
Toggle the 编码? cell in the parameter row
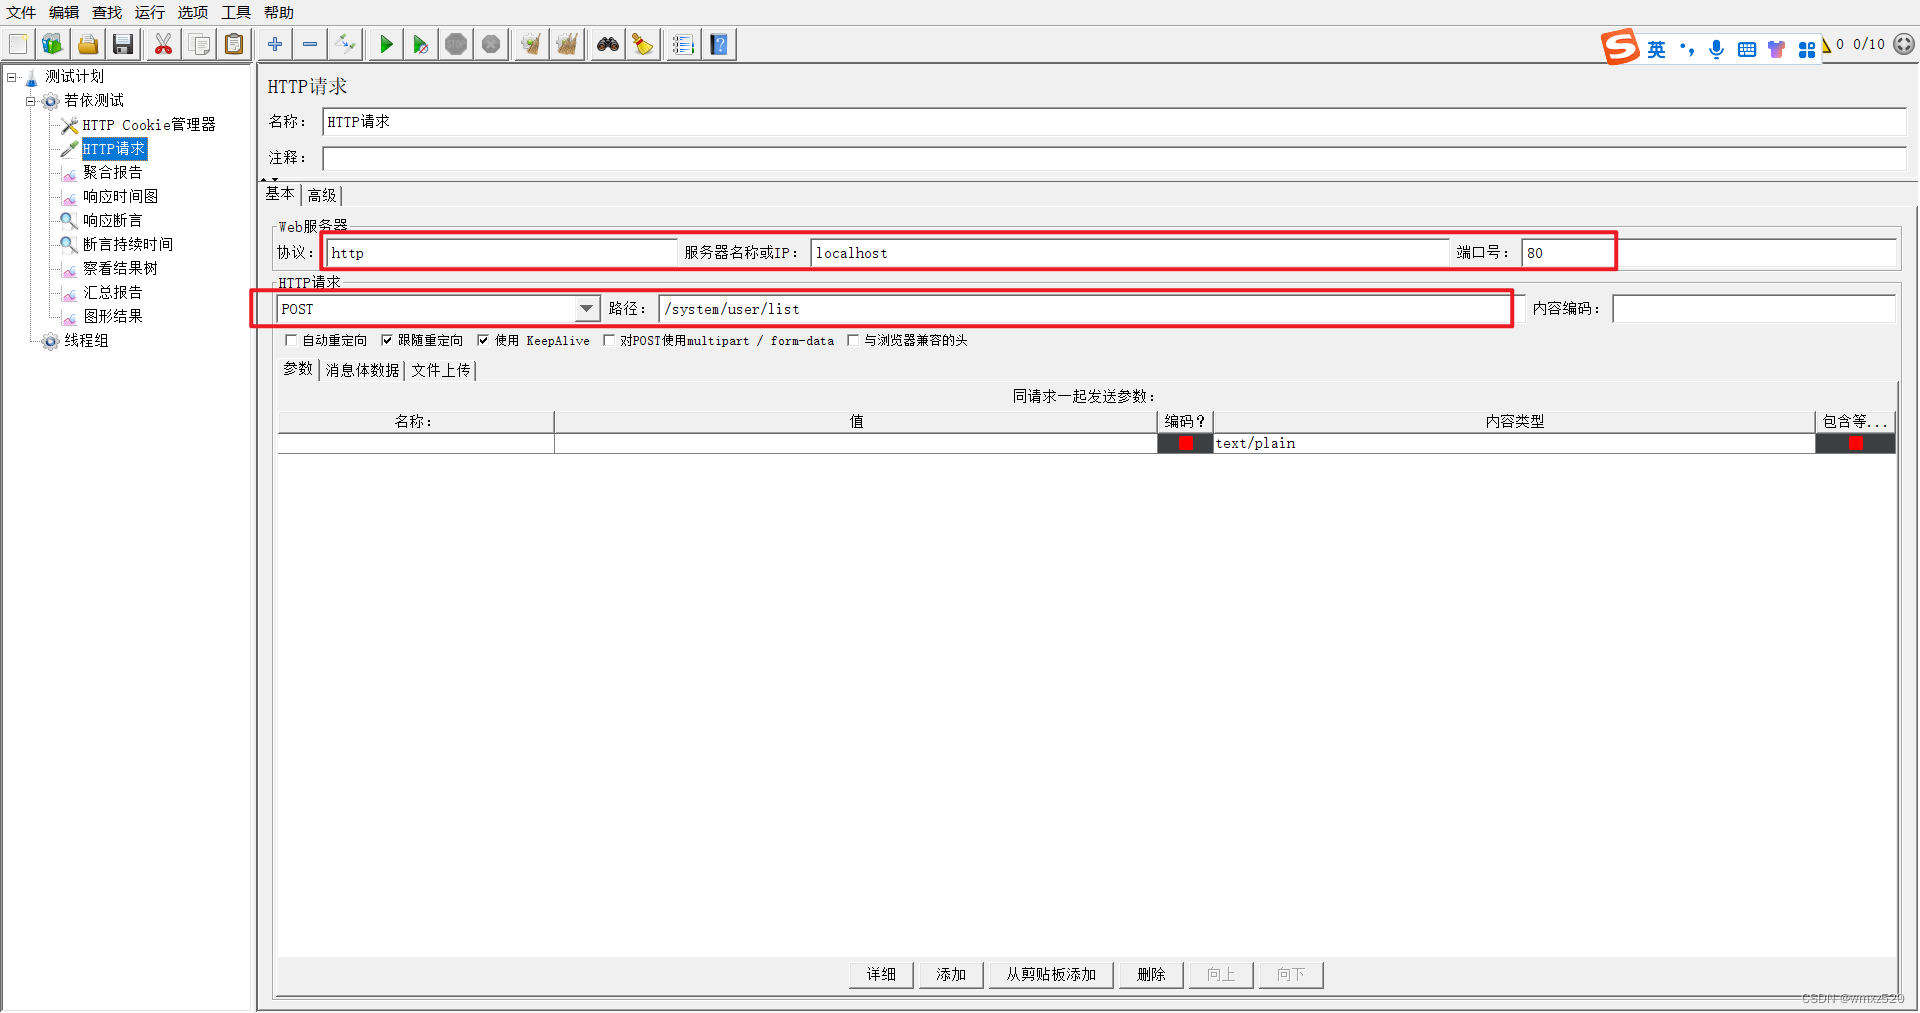tap(1185, 443)
